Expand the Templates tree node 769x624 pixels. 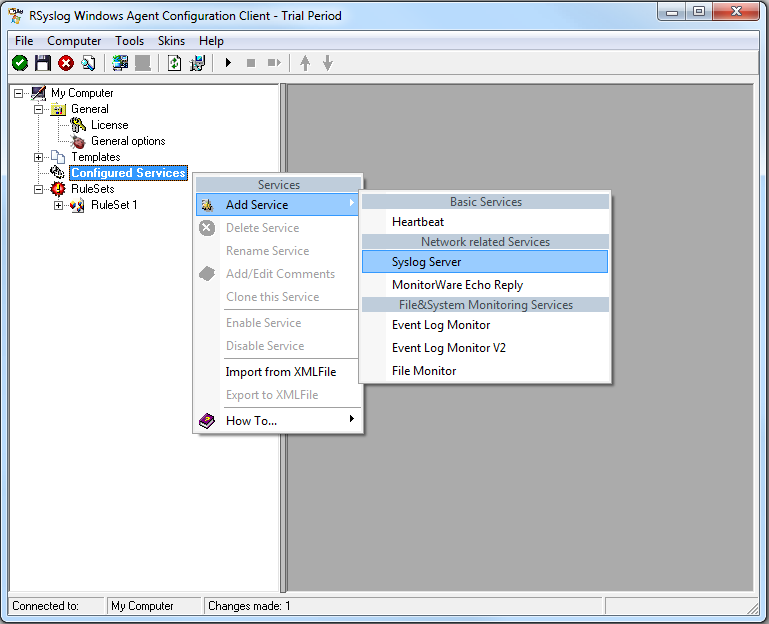click(x=38, y=157)
